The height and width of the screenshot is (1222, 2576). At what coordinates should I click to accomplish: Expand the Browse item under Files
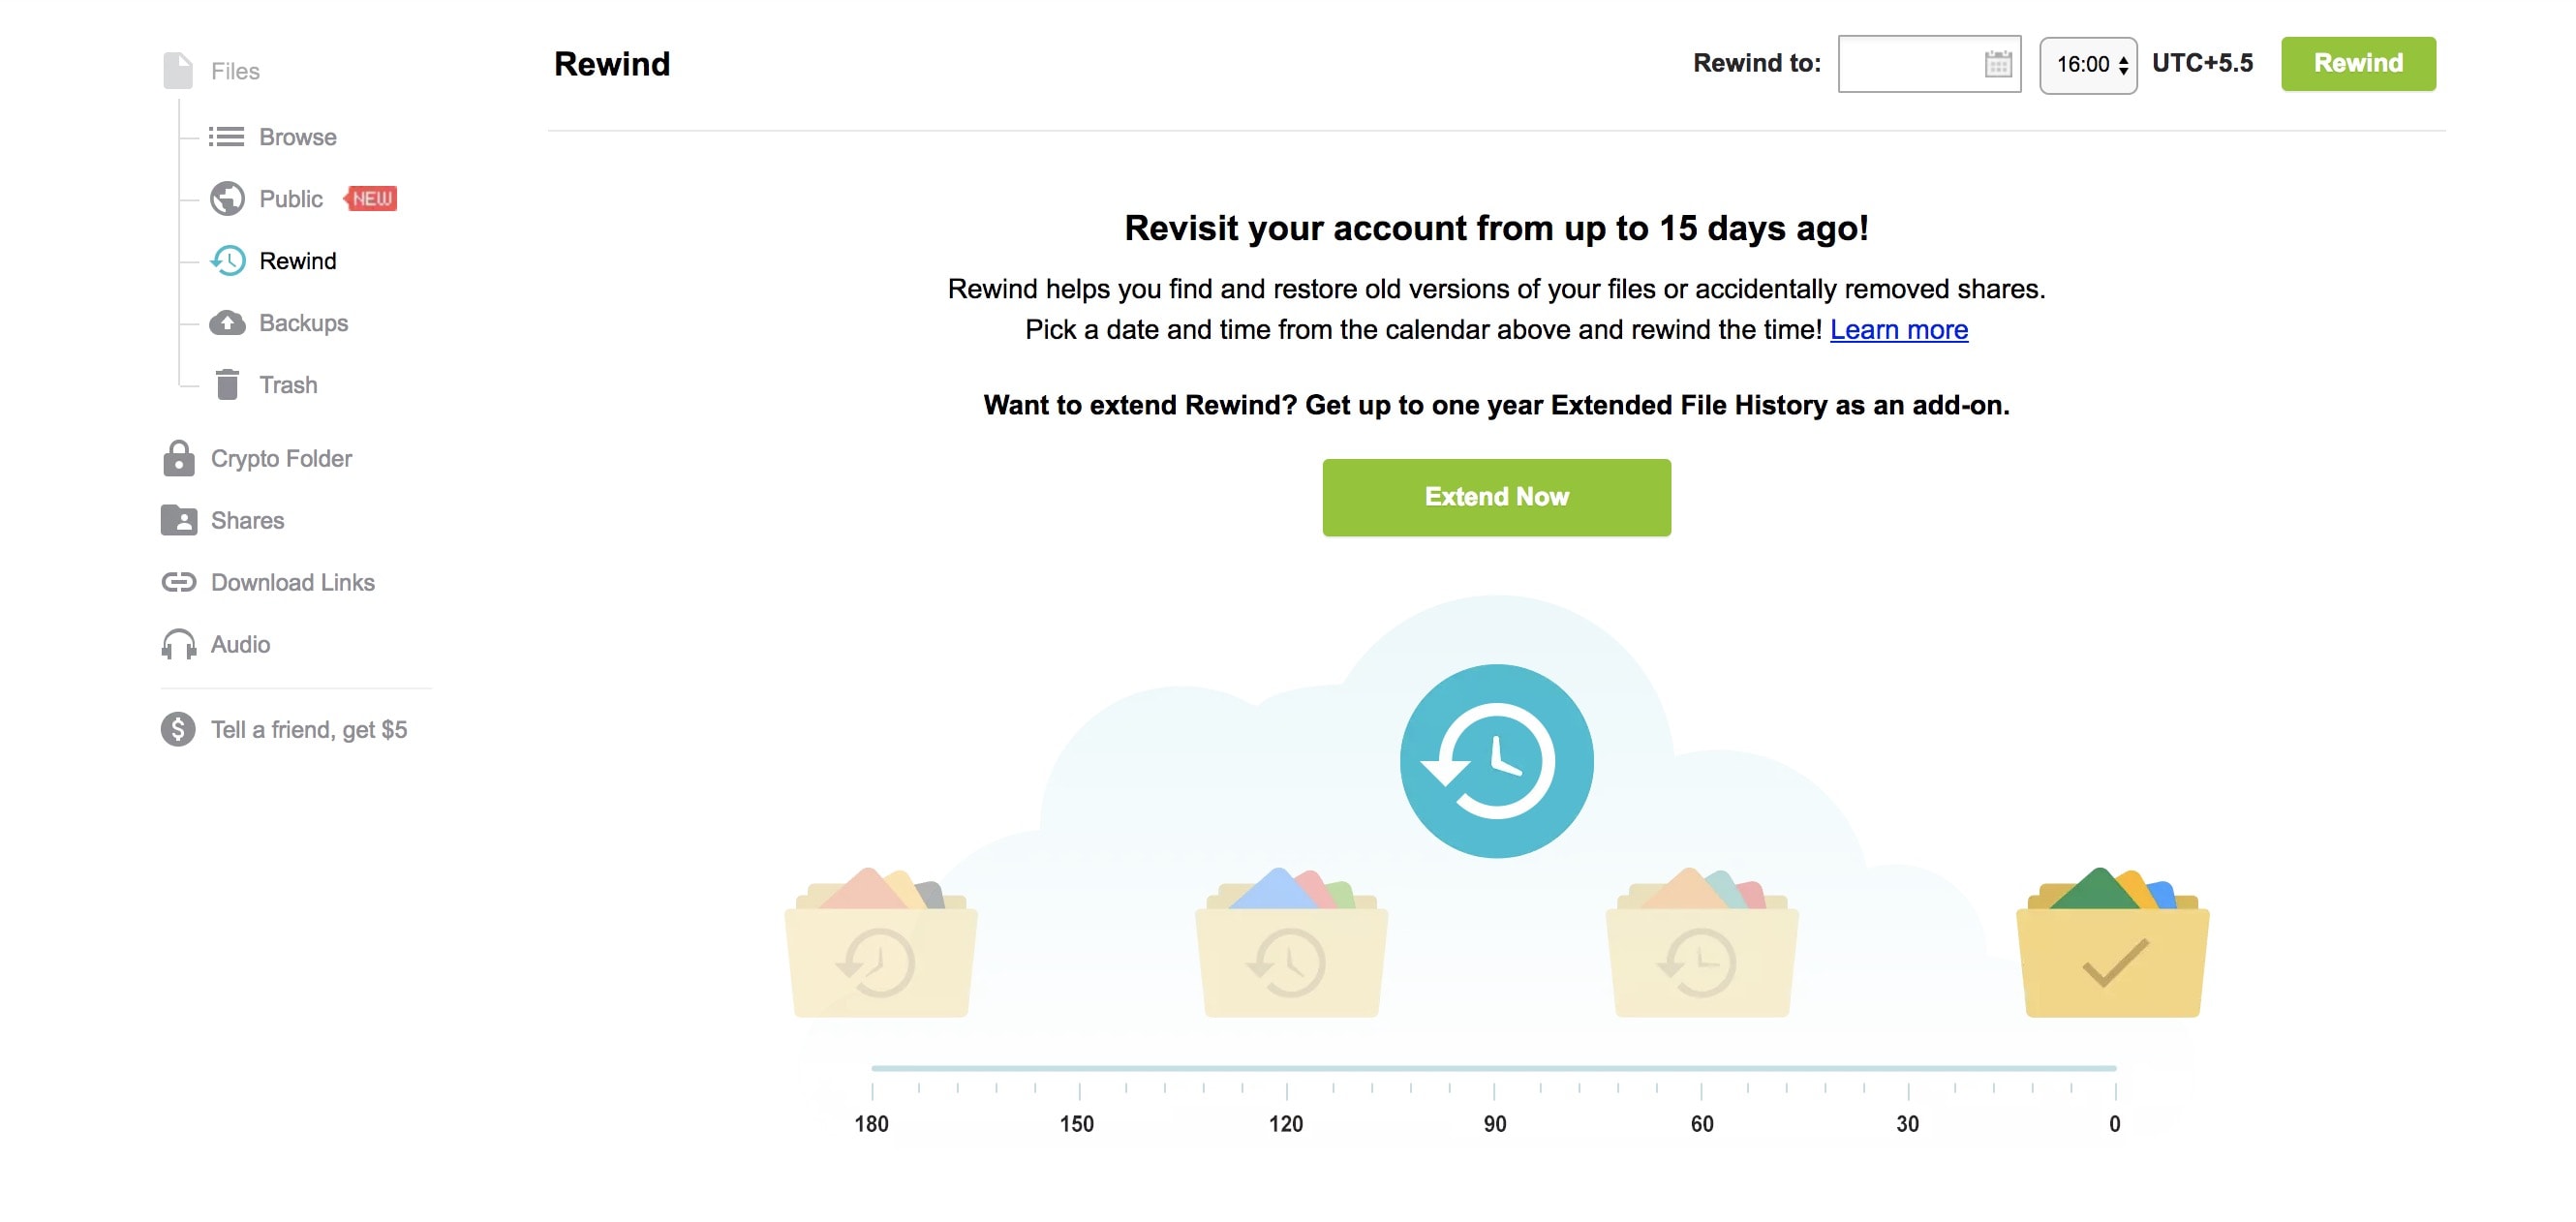(297, 137)
